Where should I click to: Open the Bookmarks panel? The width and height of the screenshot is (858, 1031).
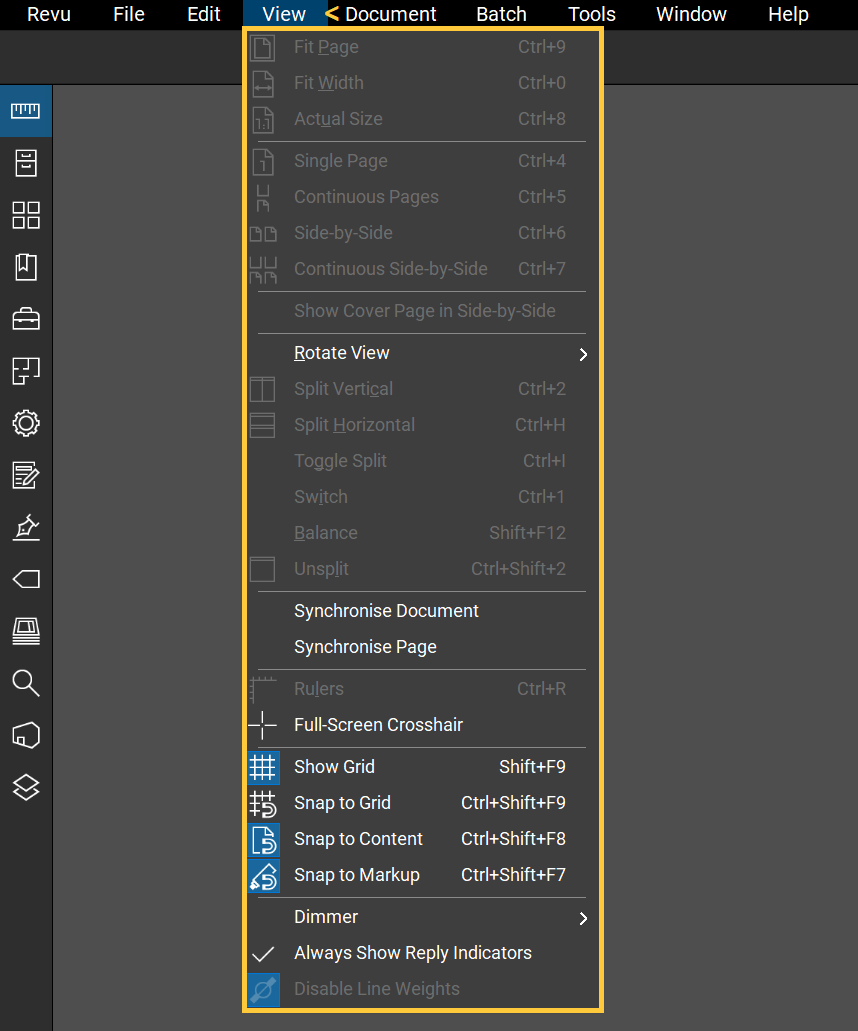pos(25,266)
